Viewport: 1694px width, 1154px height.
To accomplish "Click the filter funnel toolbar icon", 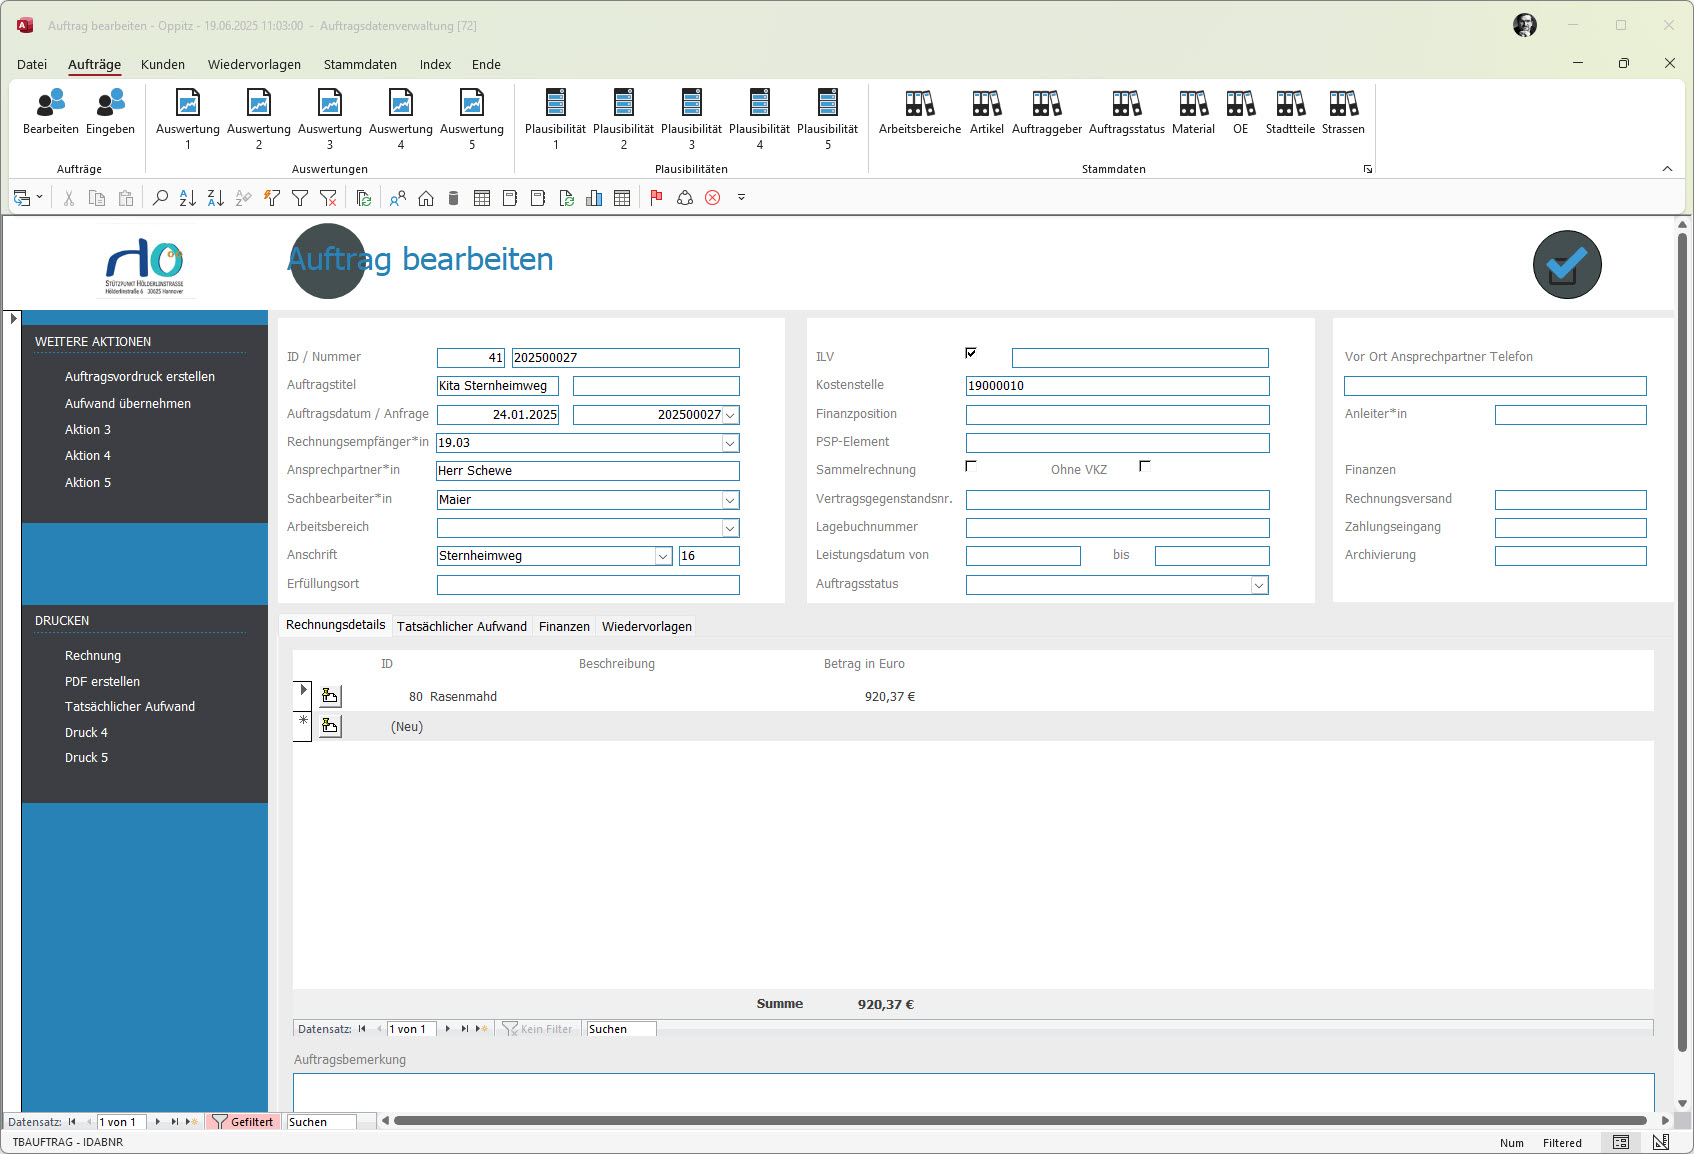I will click(299, 198).
